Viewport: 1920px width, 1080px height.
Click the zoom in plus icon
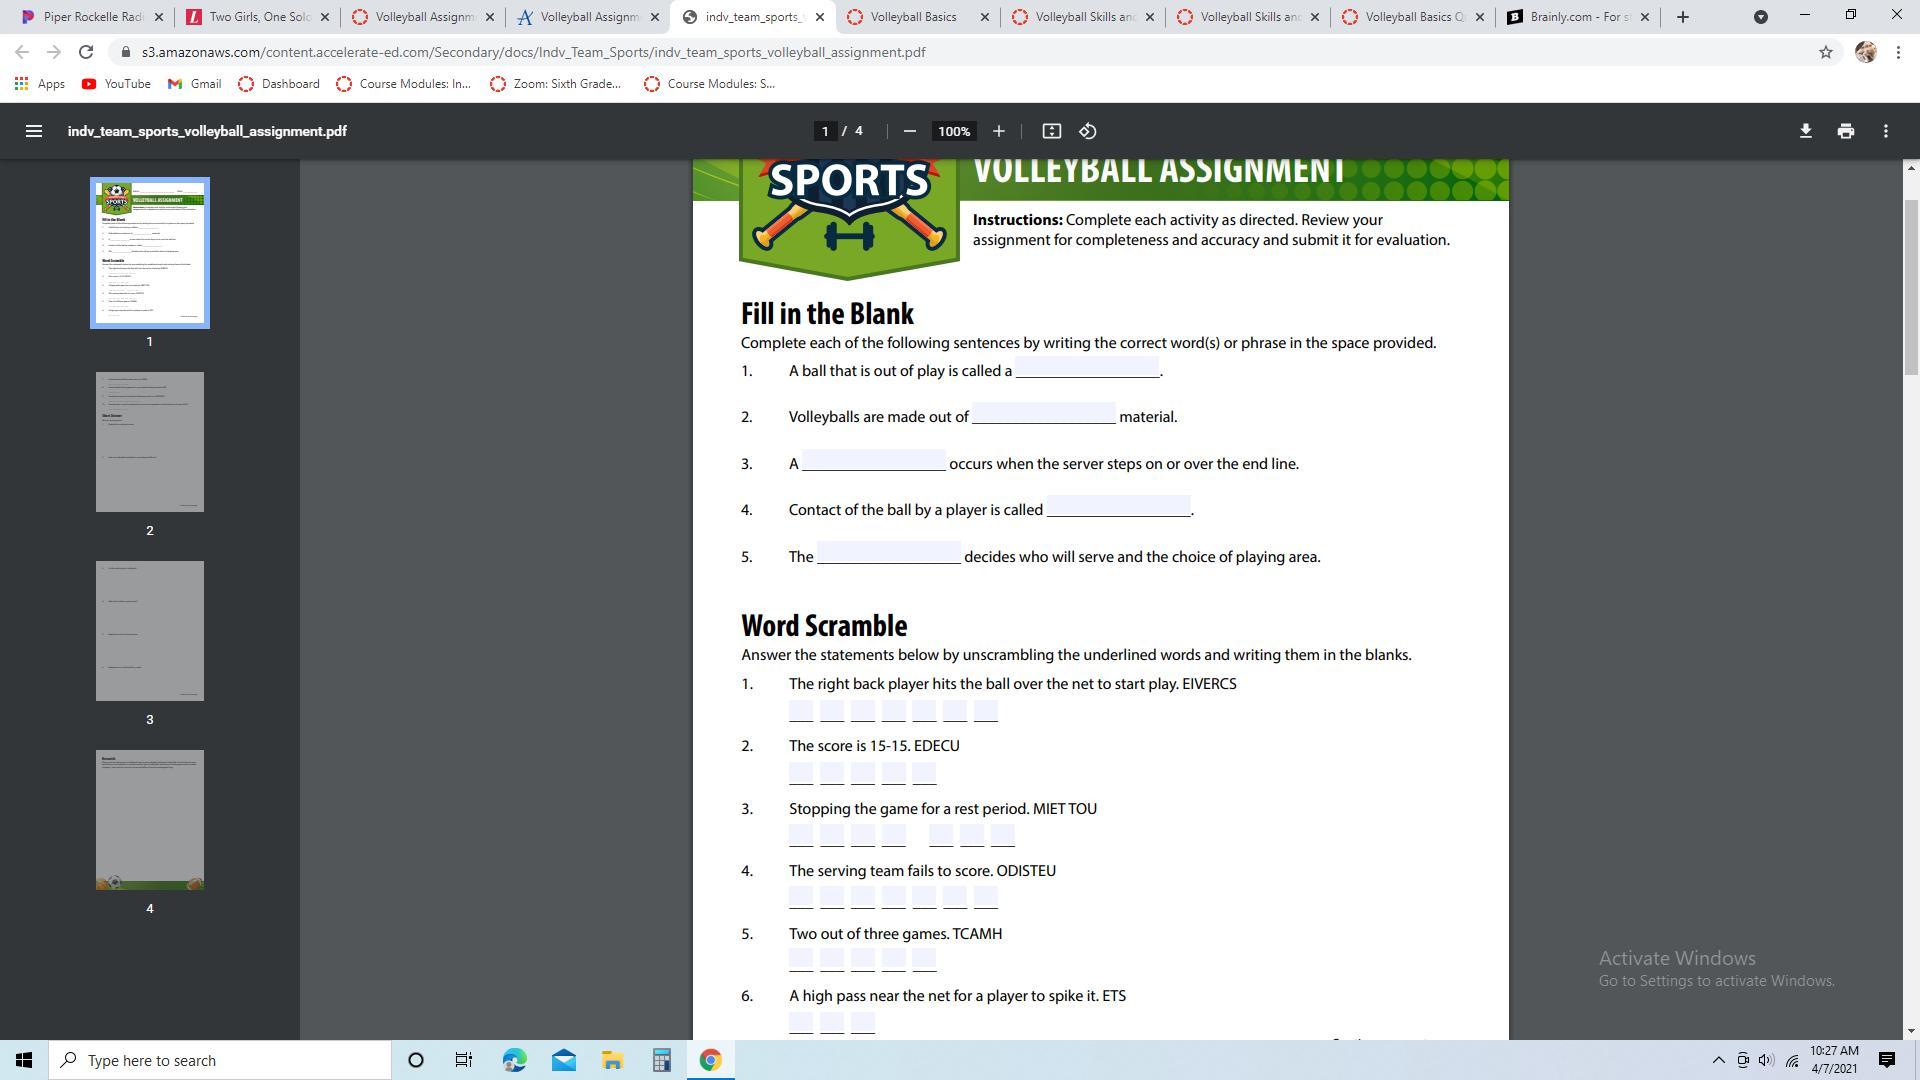point(998,131)
